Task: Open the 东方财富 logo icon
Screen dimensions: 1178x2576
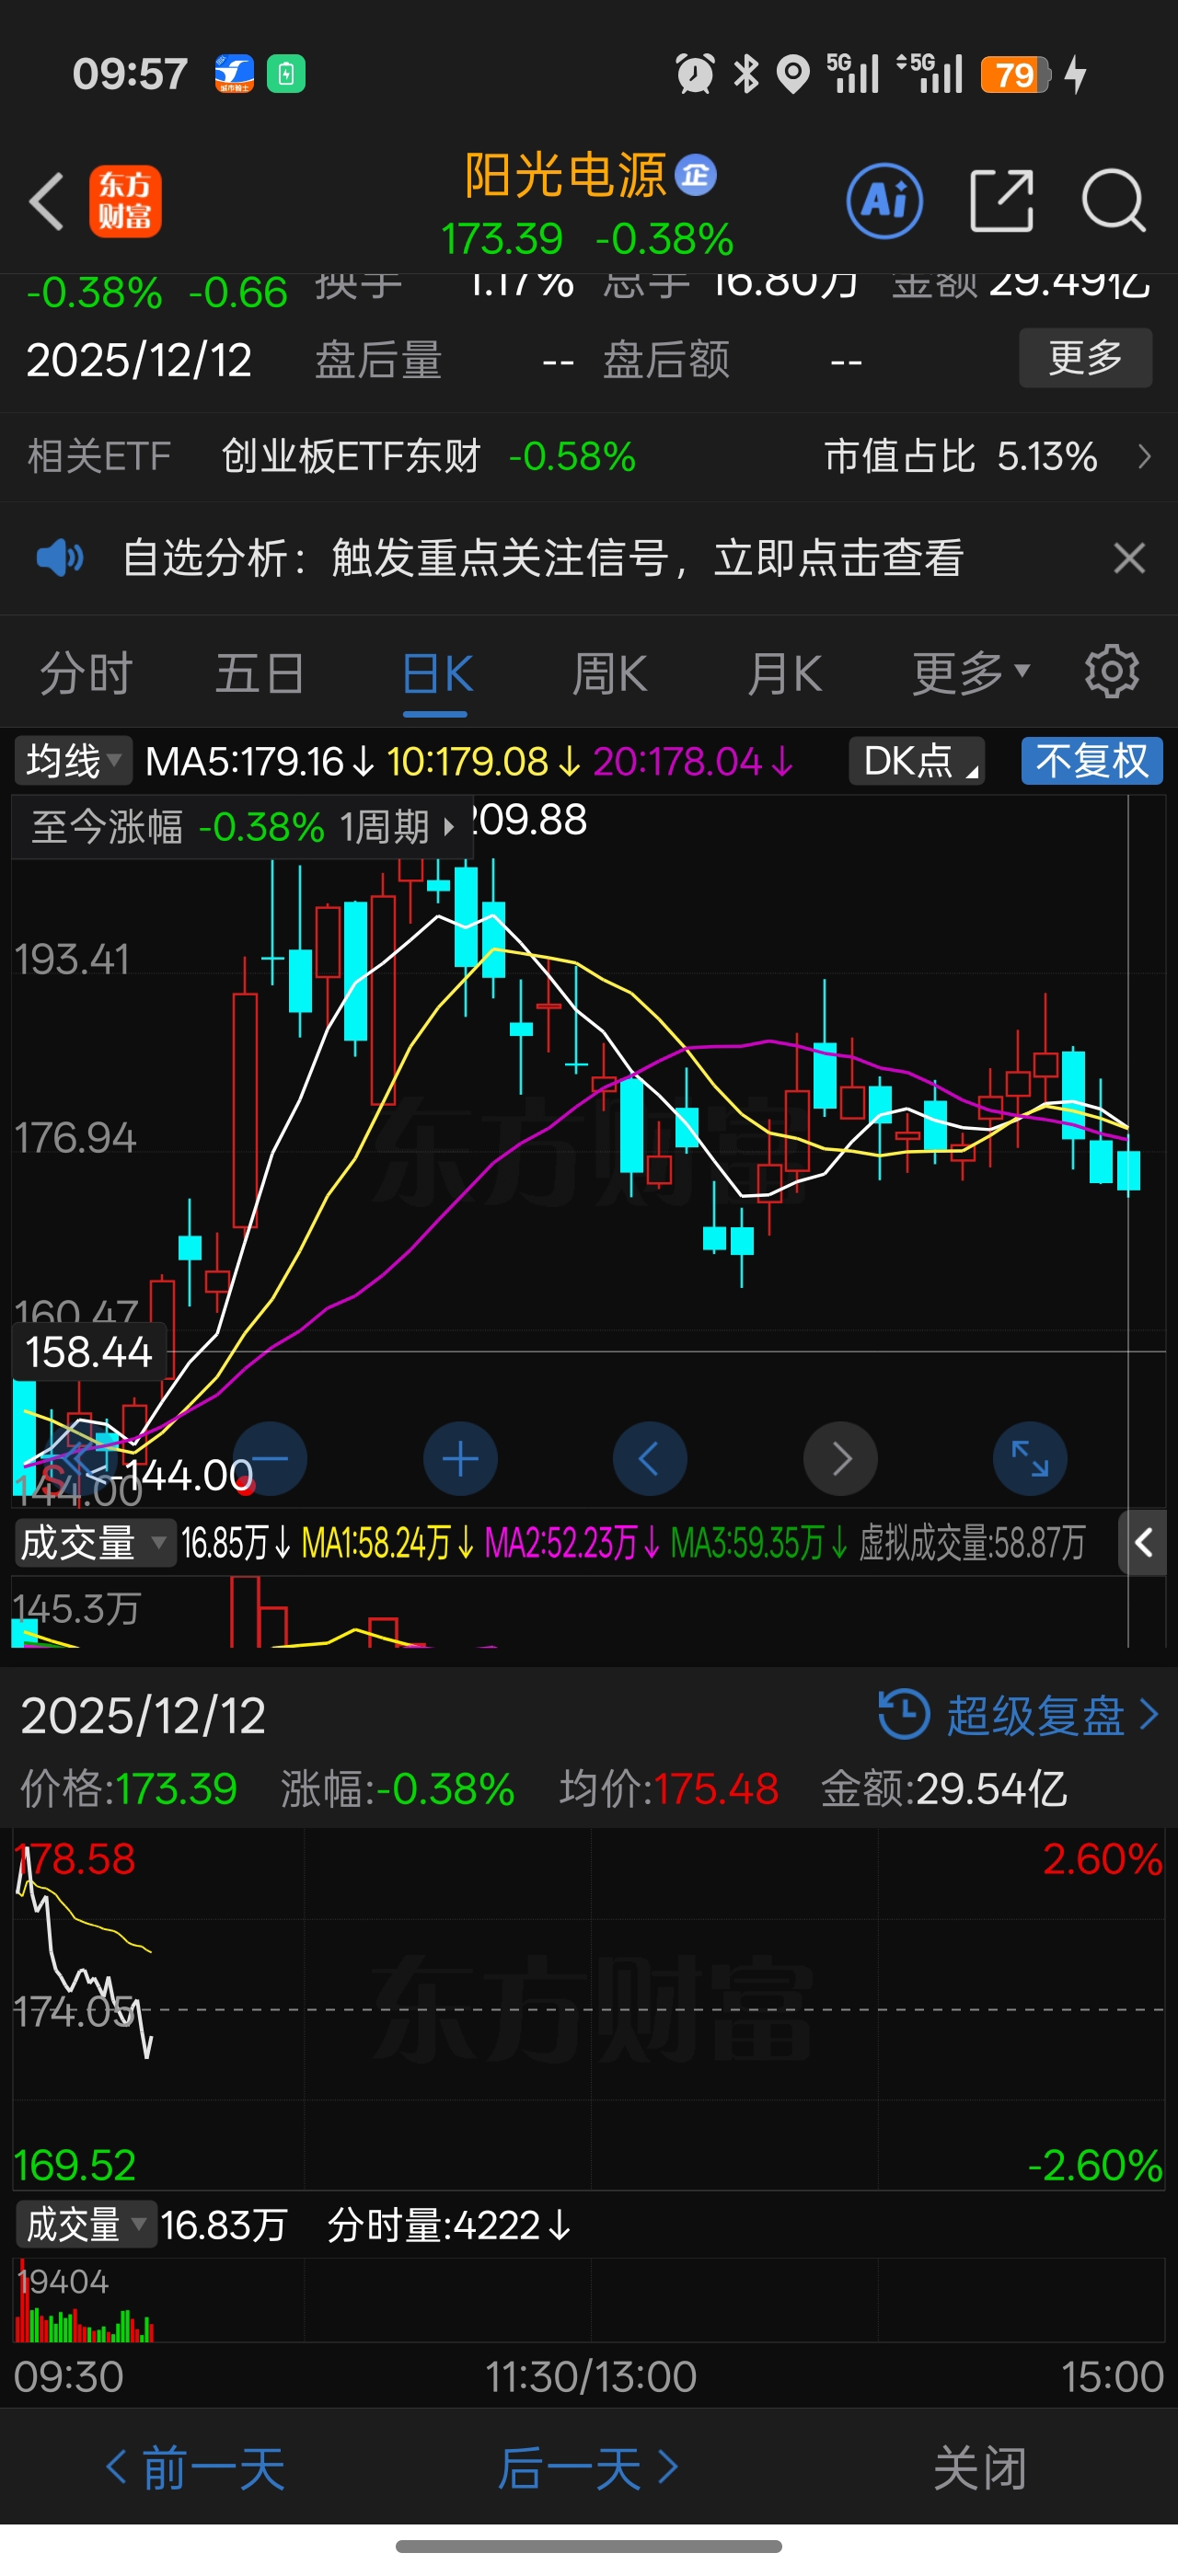Action: click(125, 201)
